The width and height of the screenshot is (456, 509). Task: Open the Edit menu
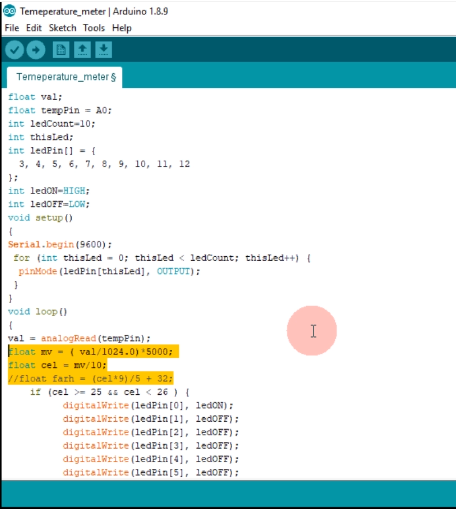click(x=34, y=28)
